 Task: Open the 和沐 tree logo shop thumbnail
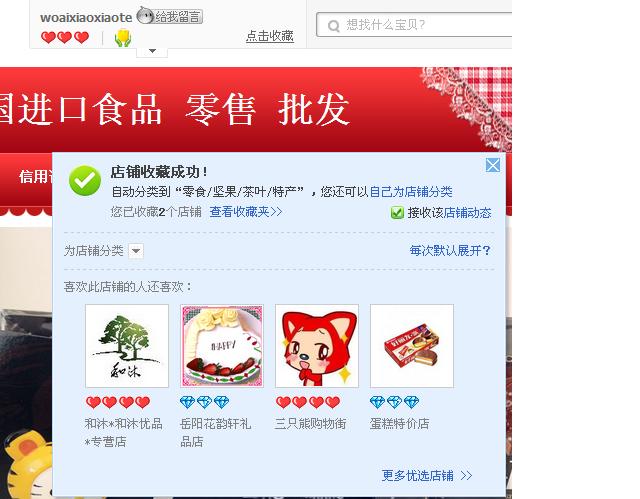[127, 346]
